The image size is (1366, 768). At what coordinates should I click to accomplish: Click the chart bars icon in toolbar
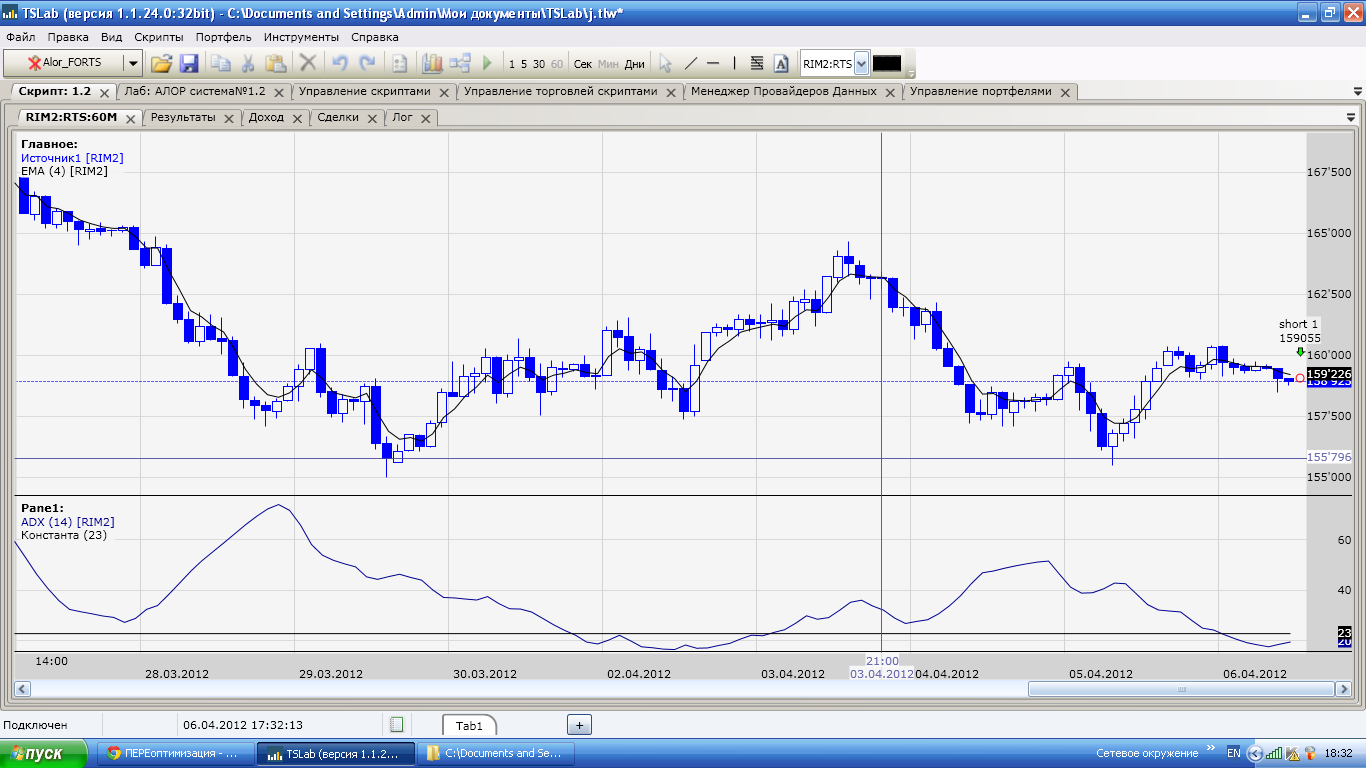pos(432,63)
